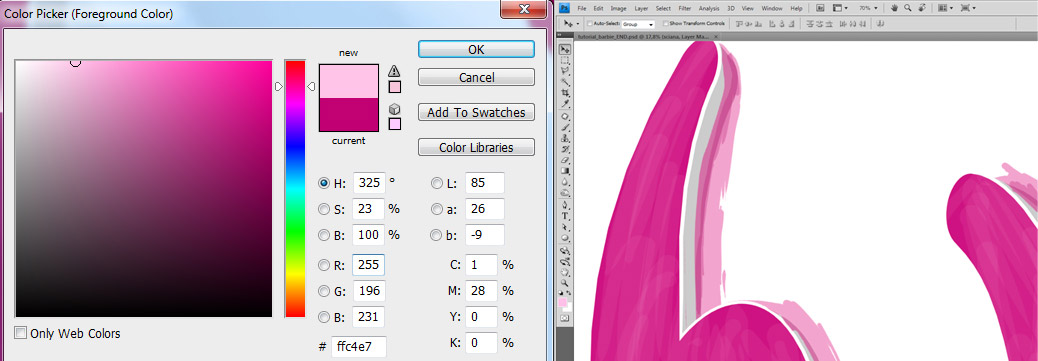Select the Gradient tool
The height and width of the screenshot is (361, 1038).
[x=565, y=171]
